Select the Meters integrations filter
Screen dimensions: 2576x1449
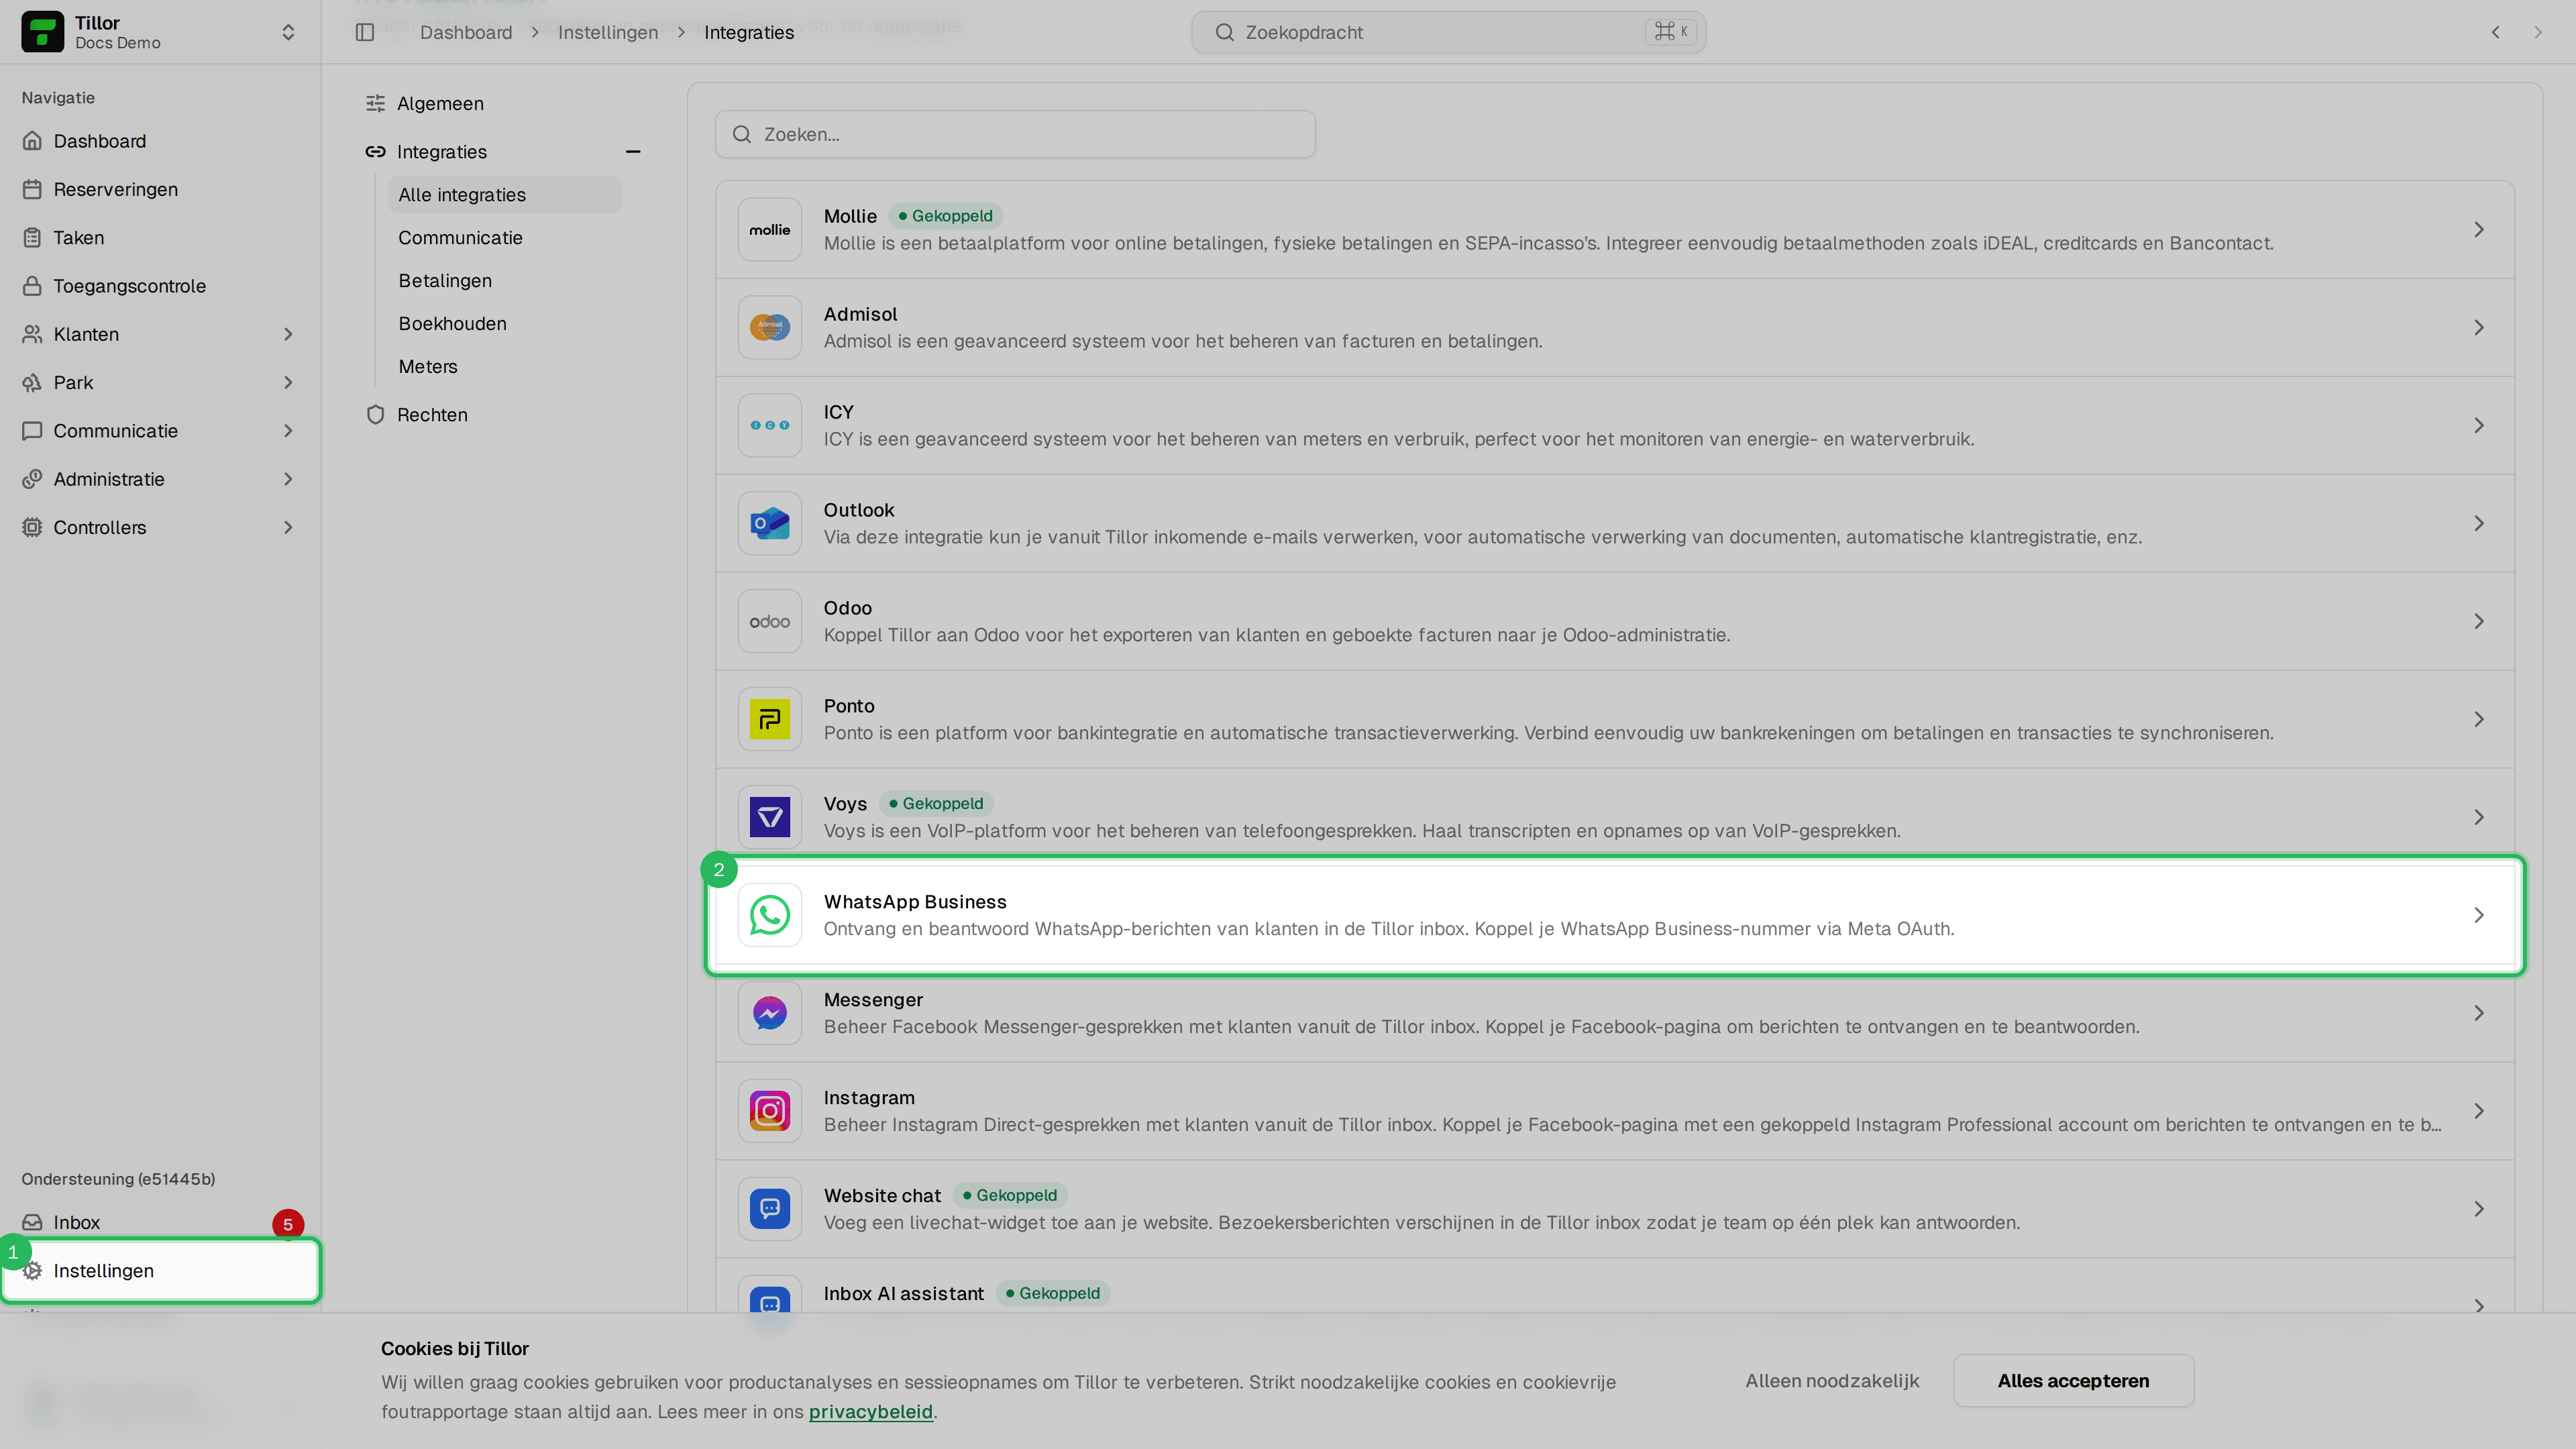[x=504, y=366]
